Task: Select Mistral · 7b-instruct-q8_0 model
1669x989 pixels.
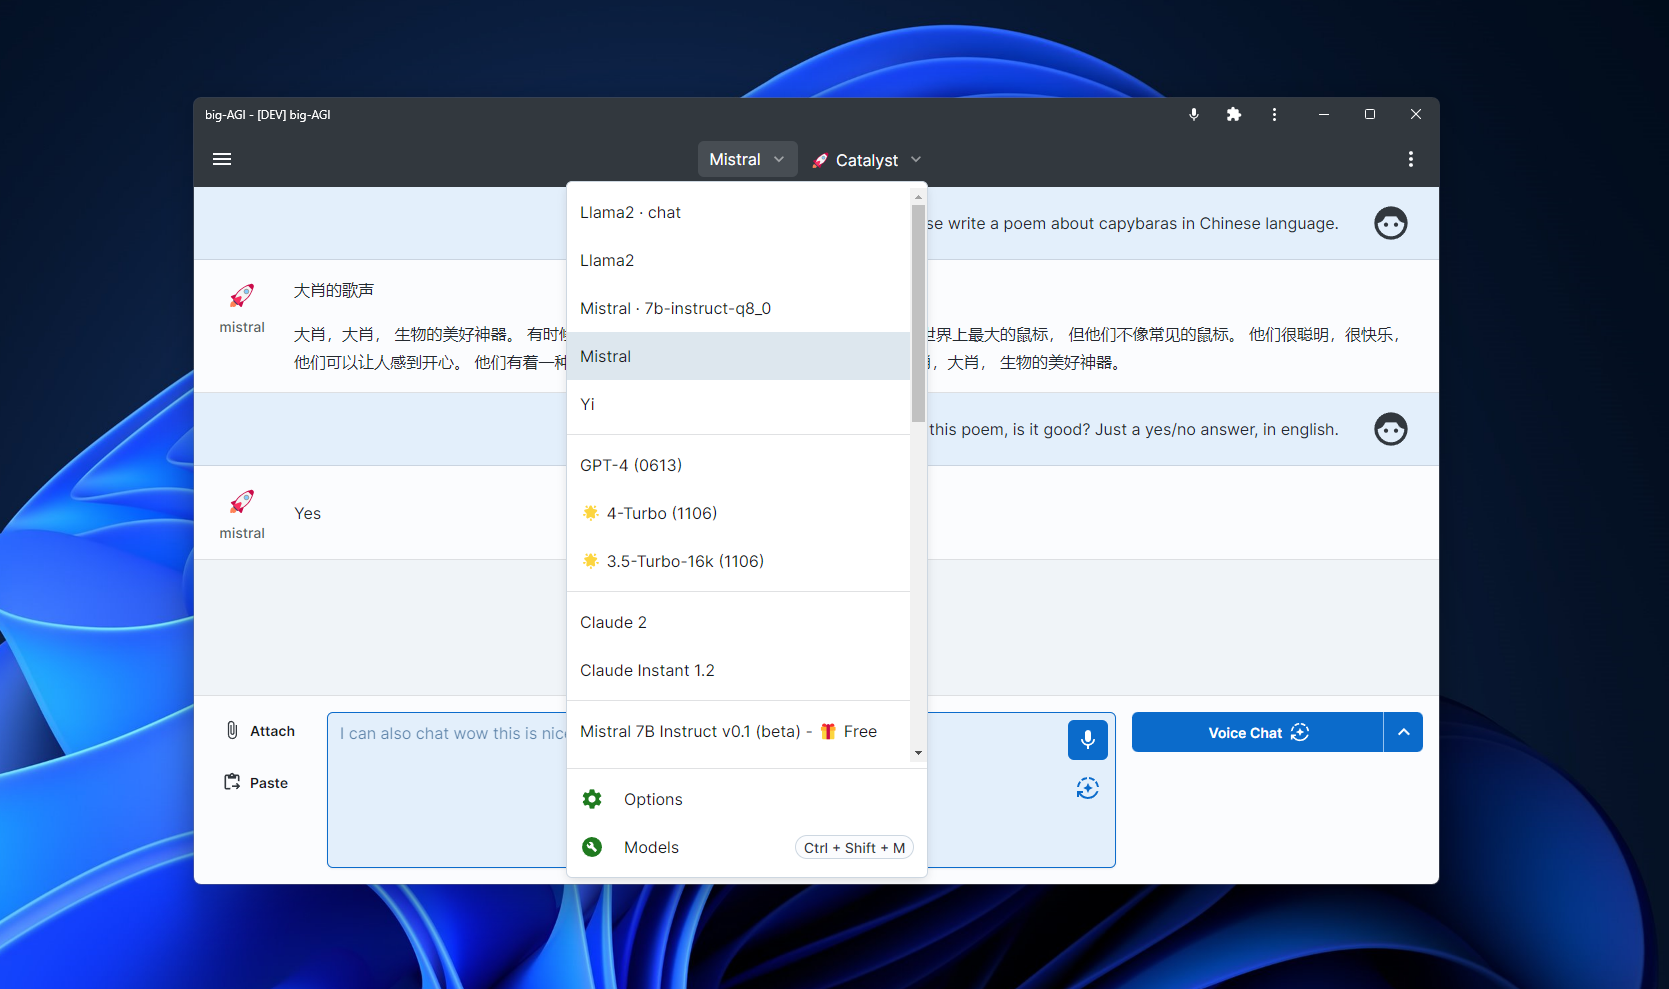Action: 738,308
